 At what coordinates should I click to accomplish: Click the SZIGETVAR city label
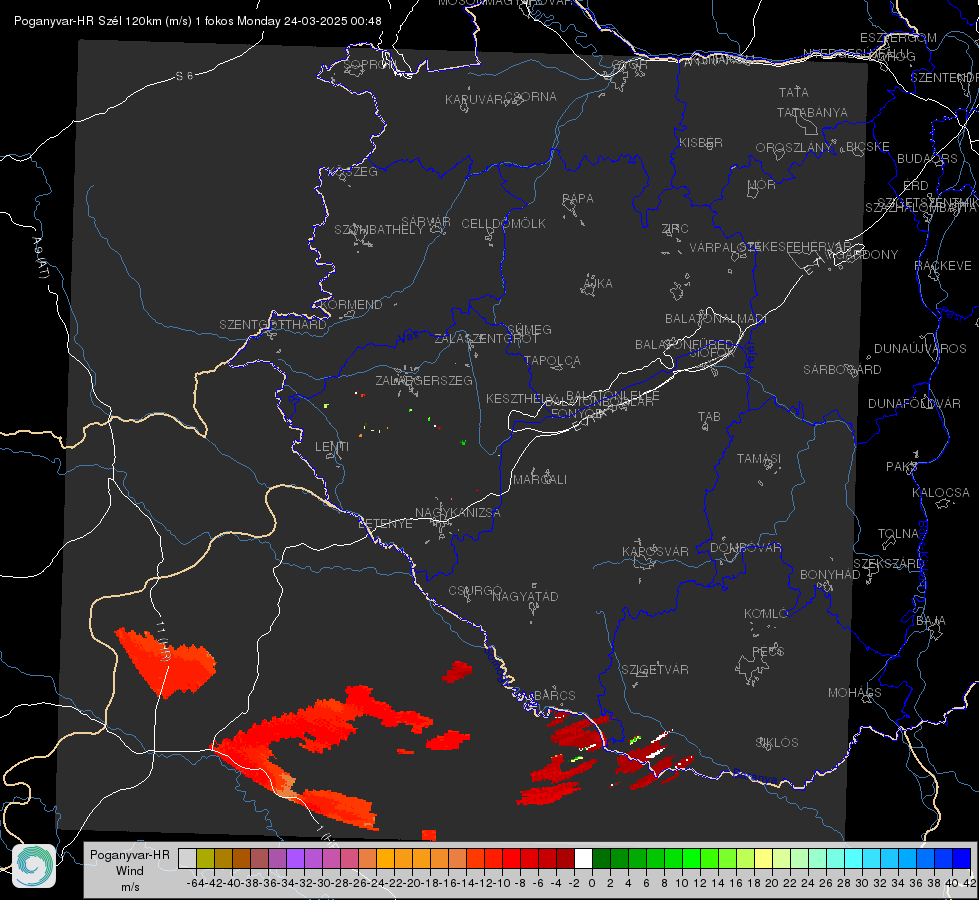(x=655, y=669)
